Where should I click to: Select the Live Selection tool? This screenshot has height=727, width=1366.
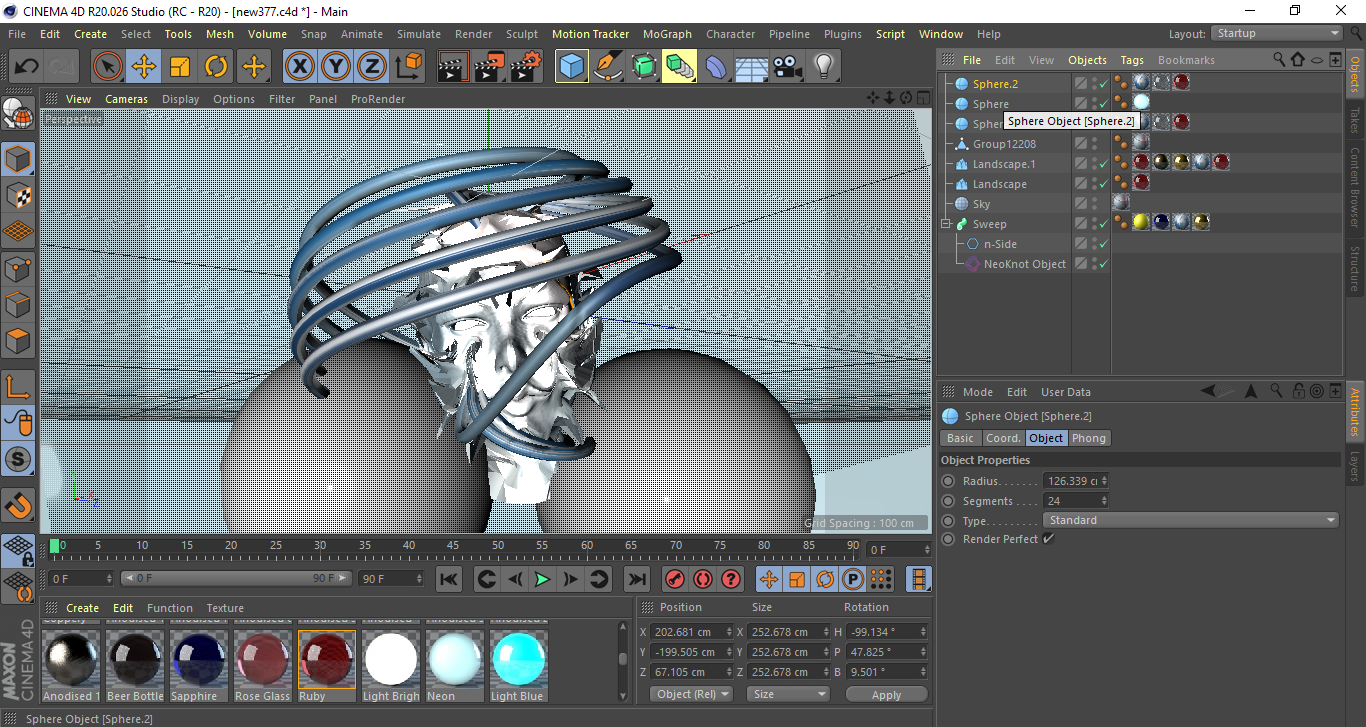pyautogui.click(x=108, y=67)
